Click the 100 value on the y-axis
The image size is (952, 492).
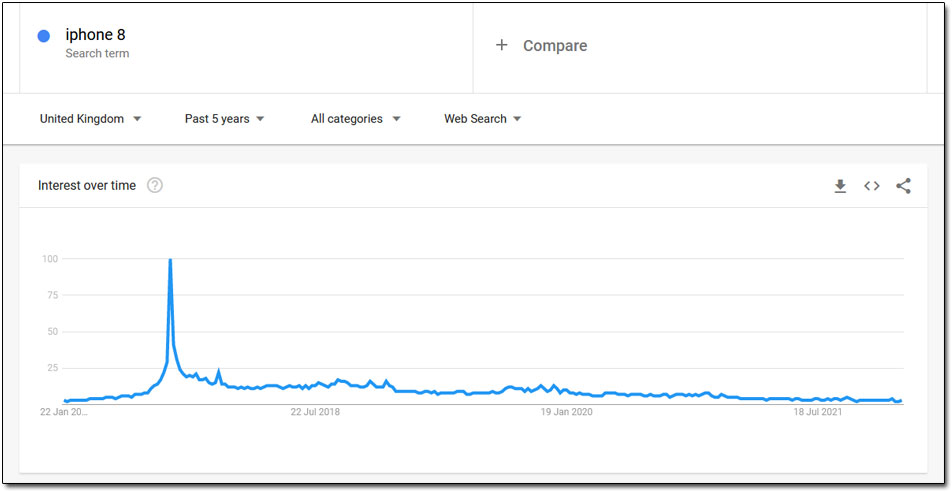pyautogui.click(x=49, y=259)
